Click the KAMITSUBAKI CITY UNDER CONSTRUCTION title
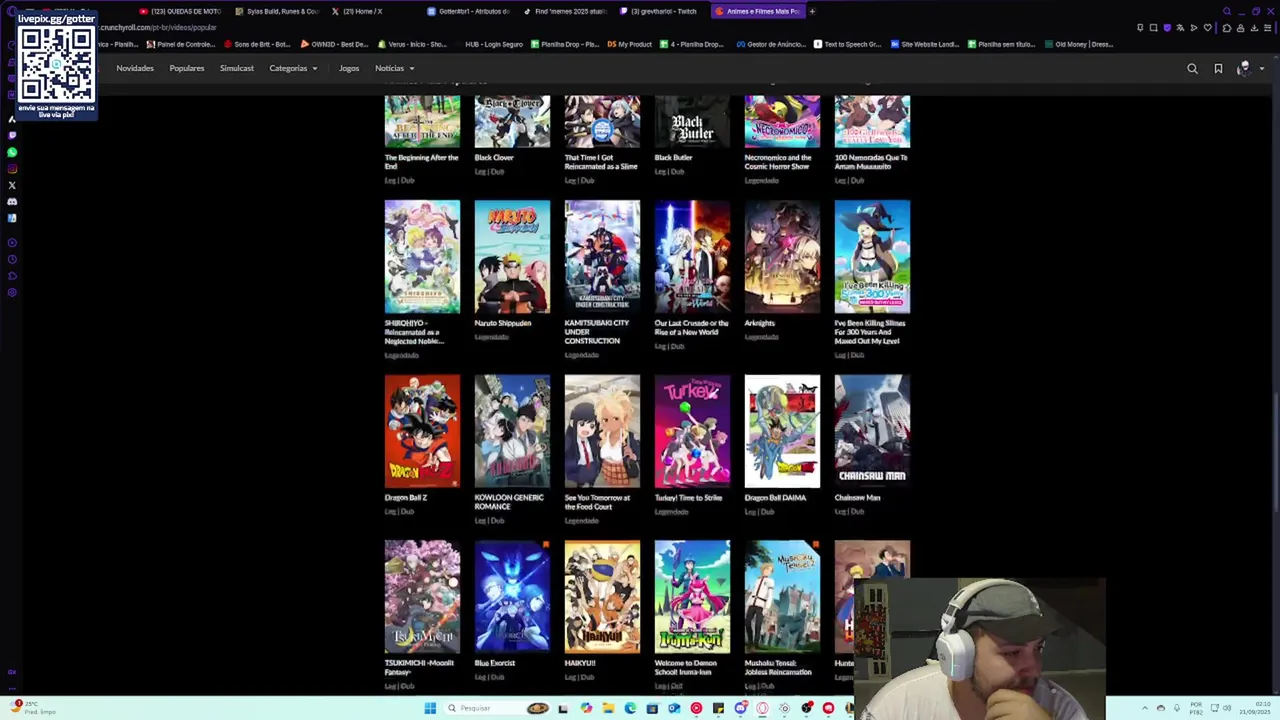 pyautogui.click(x=597, y=332)
